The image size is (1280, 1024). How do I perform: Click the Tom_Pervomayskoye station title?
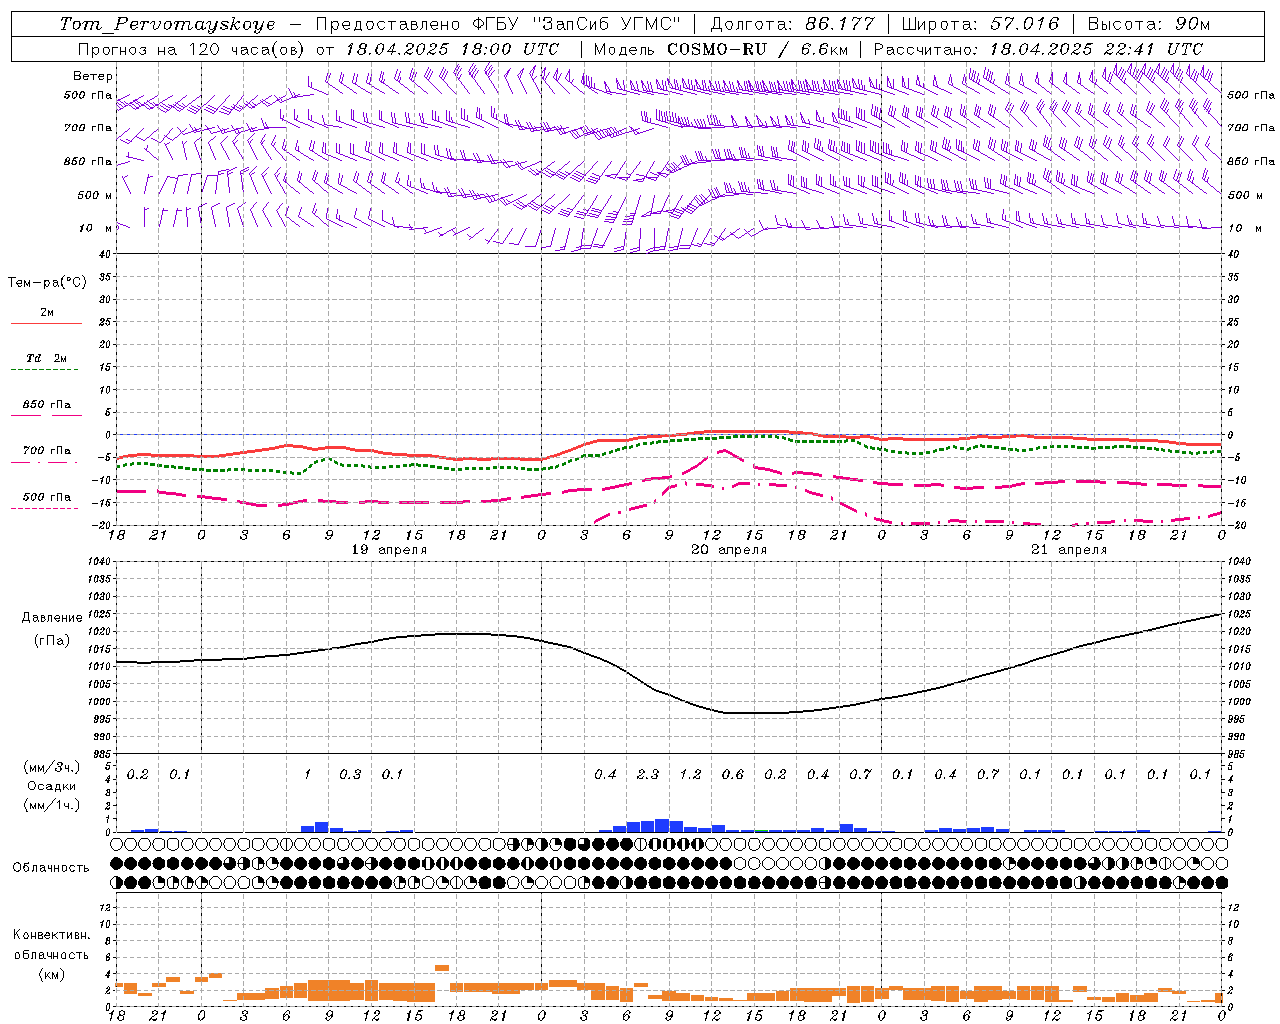[x=167, y=24]
